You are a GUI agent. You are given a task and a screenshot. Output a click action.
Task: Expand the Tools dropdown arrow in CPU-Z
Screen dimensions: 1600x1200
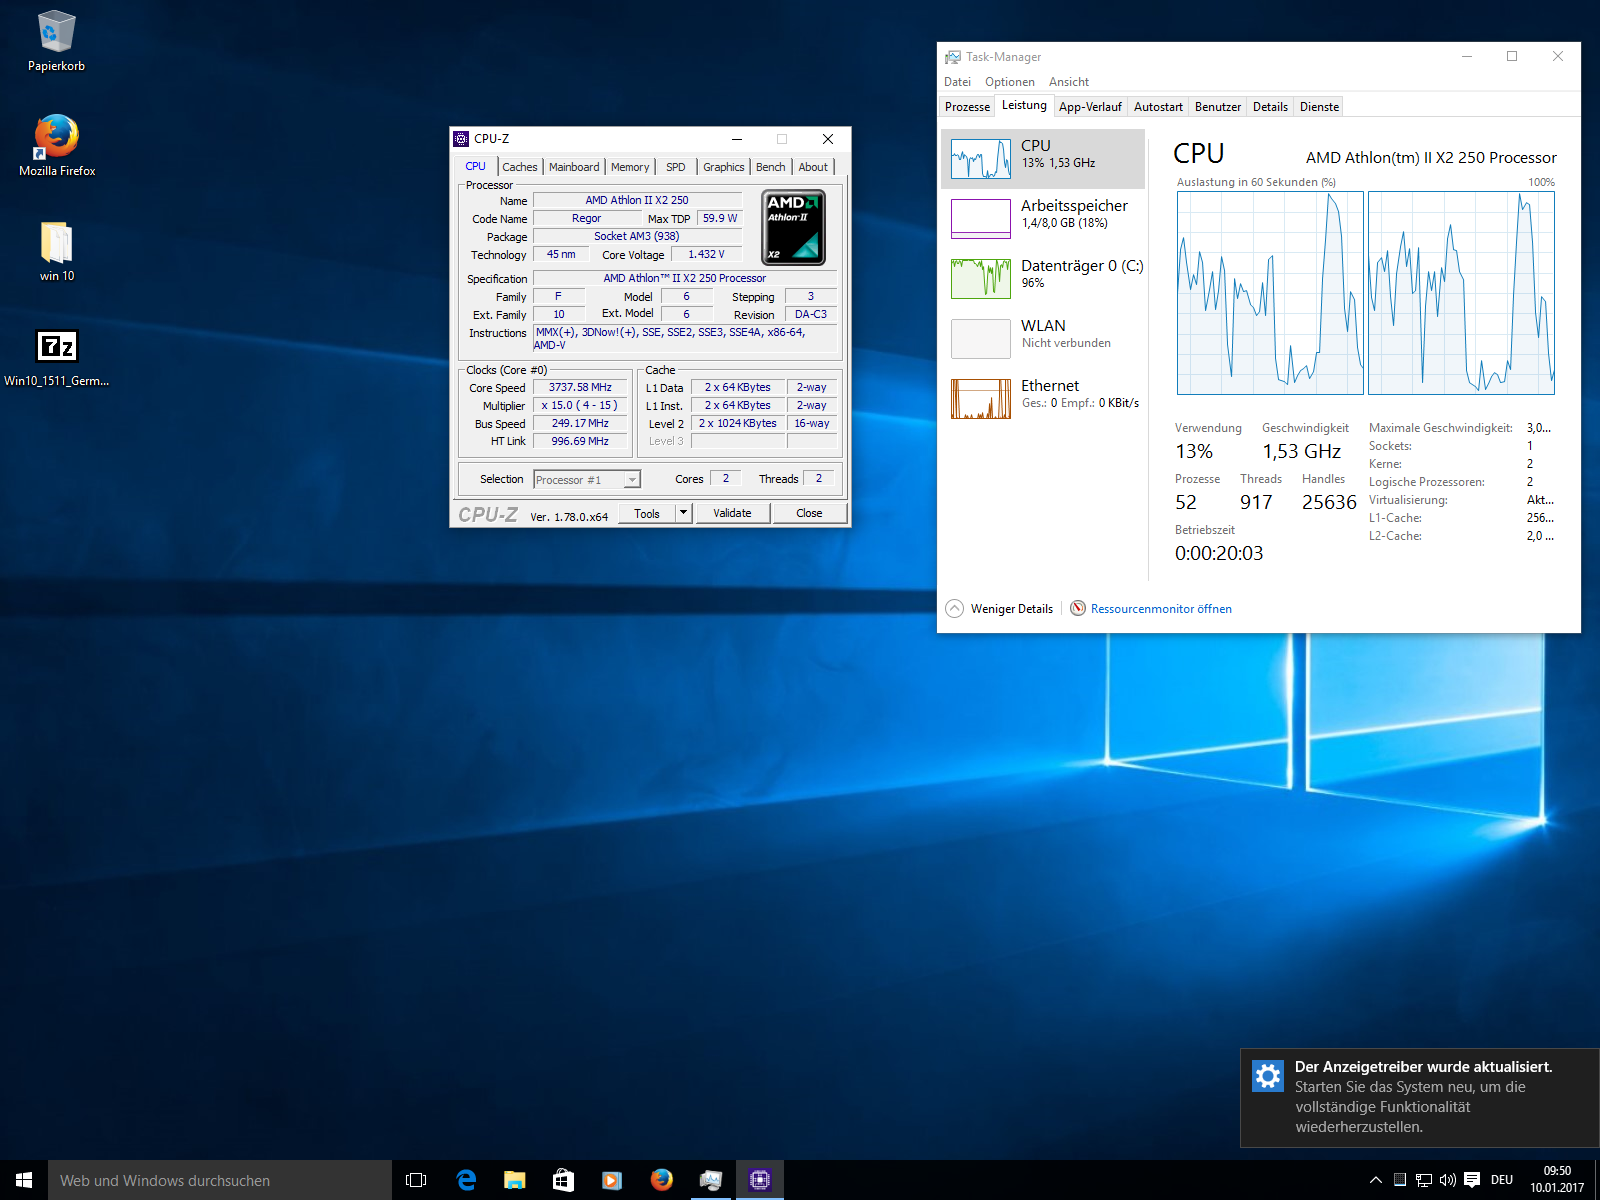pyautogui.click(x=684, y=513)
